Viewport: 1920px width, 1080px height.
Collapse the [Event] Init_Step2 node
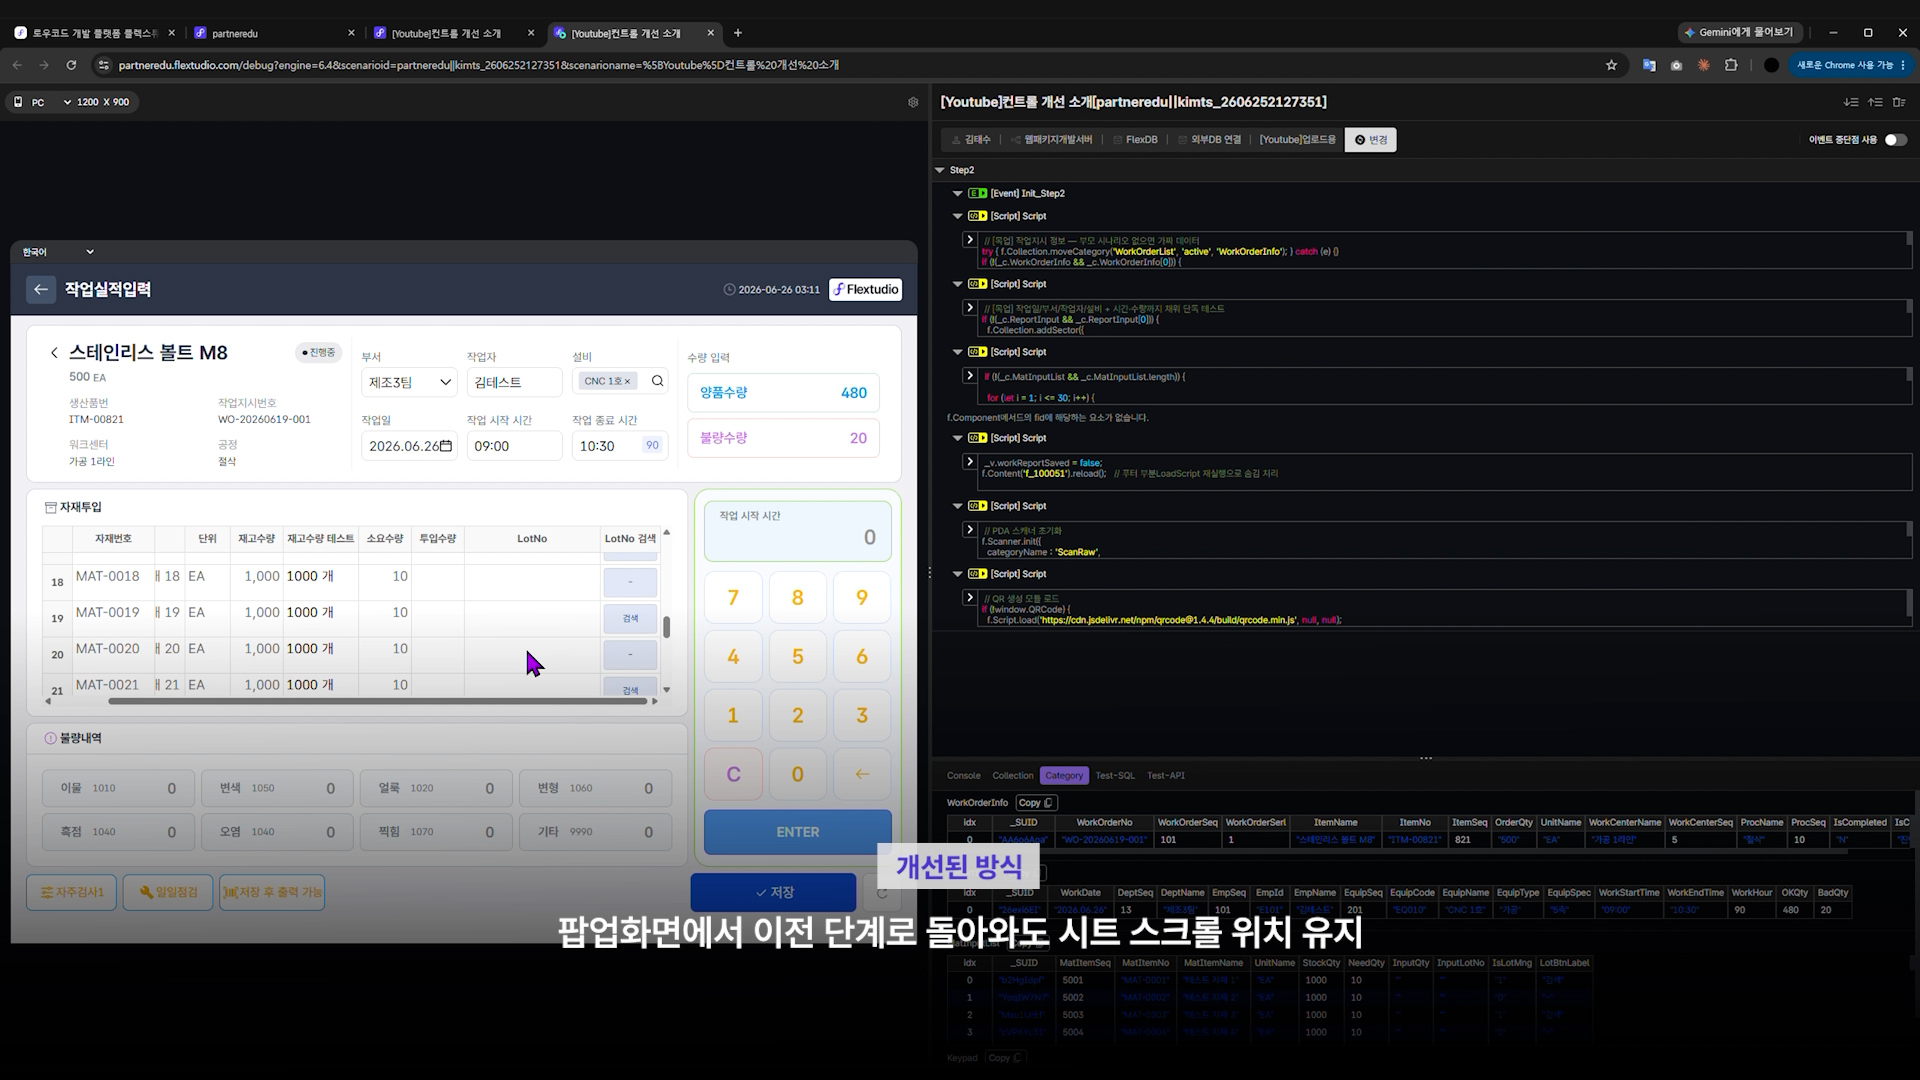pos(957,193)
